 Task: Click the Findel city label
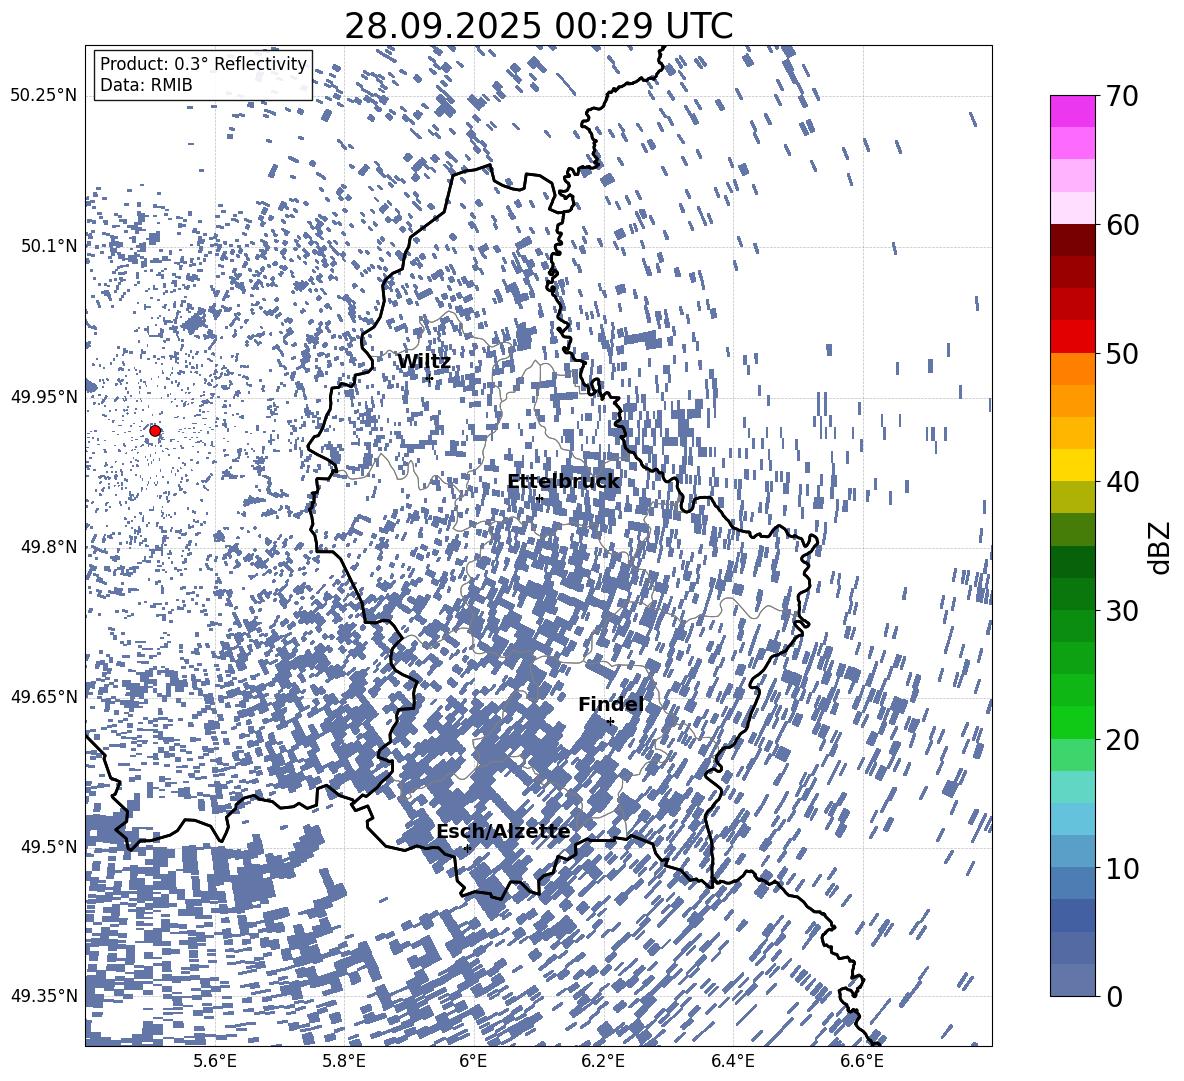611,704
